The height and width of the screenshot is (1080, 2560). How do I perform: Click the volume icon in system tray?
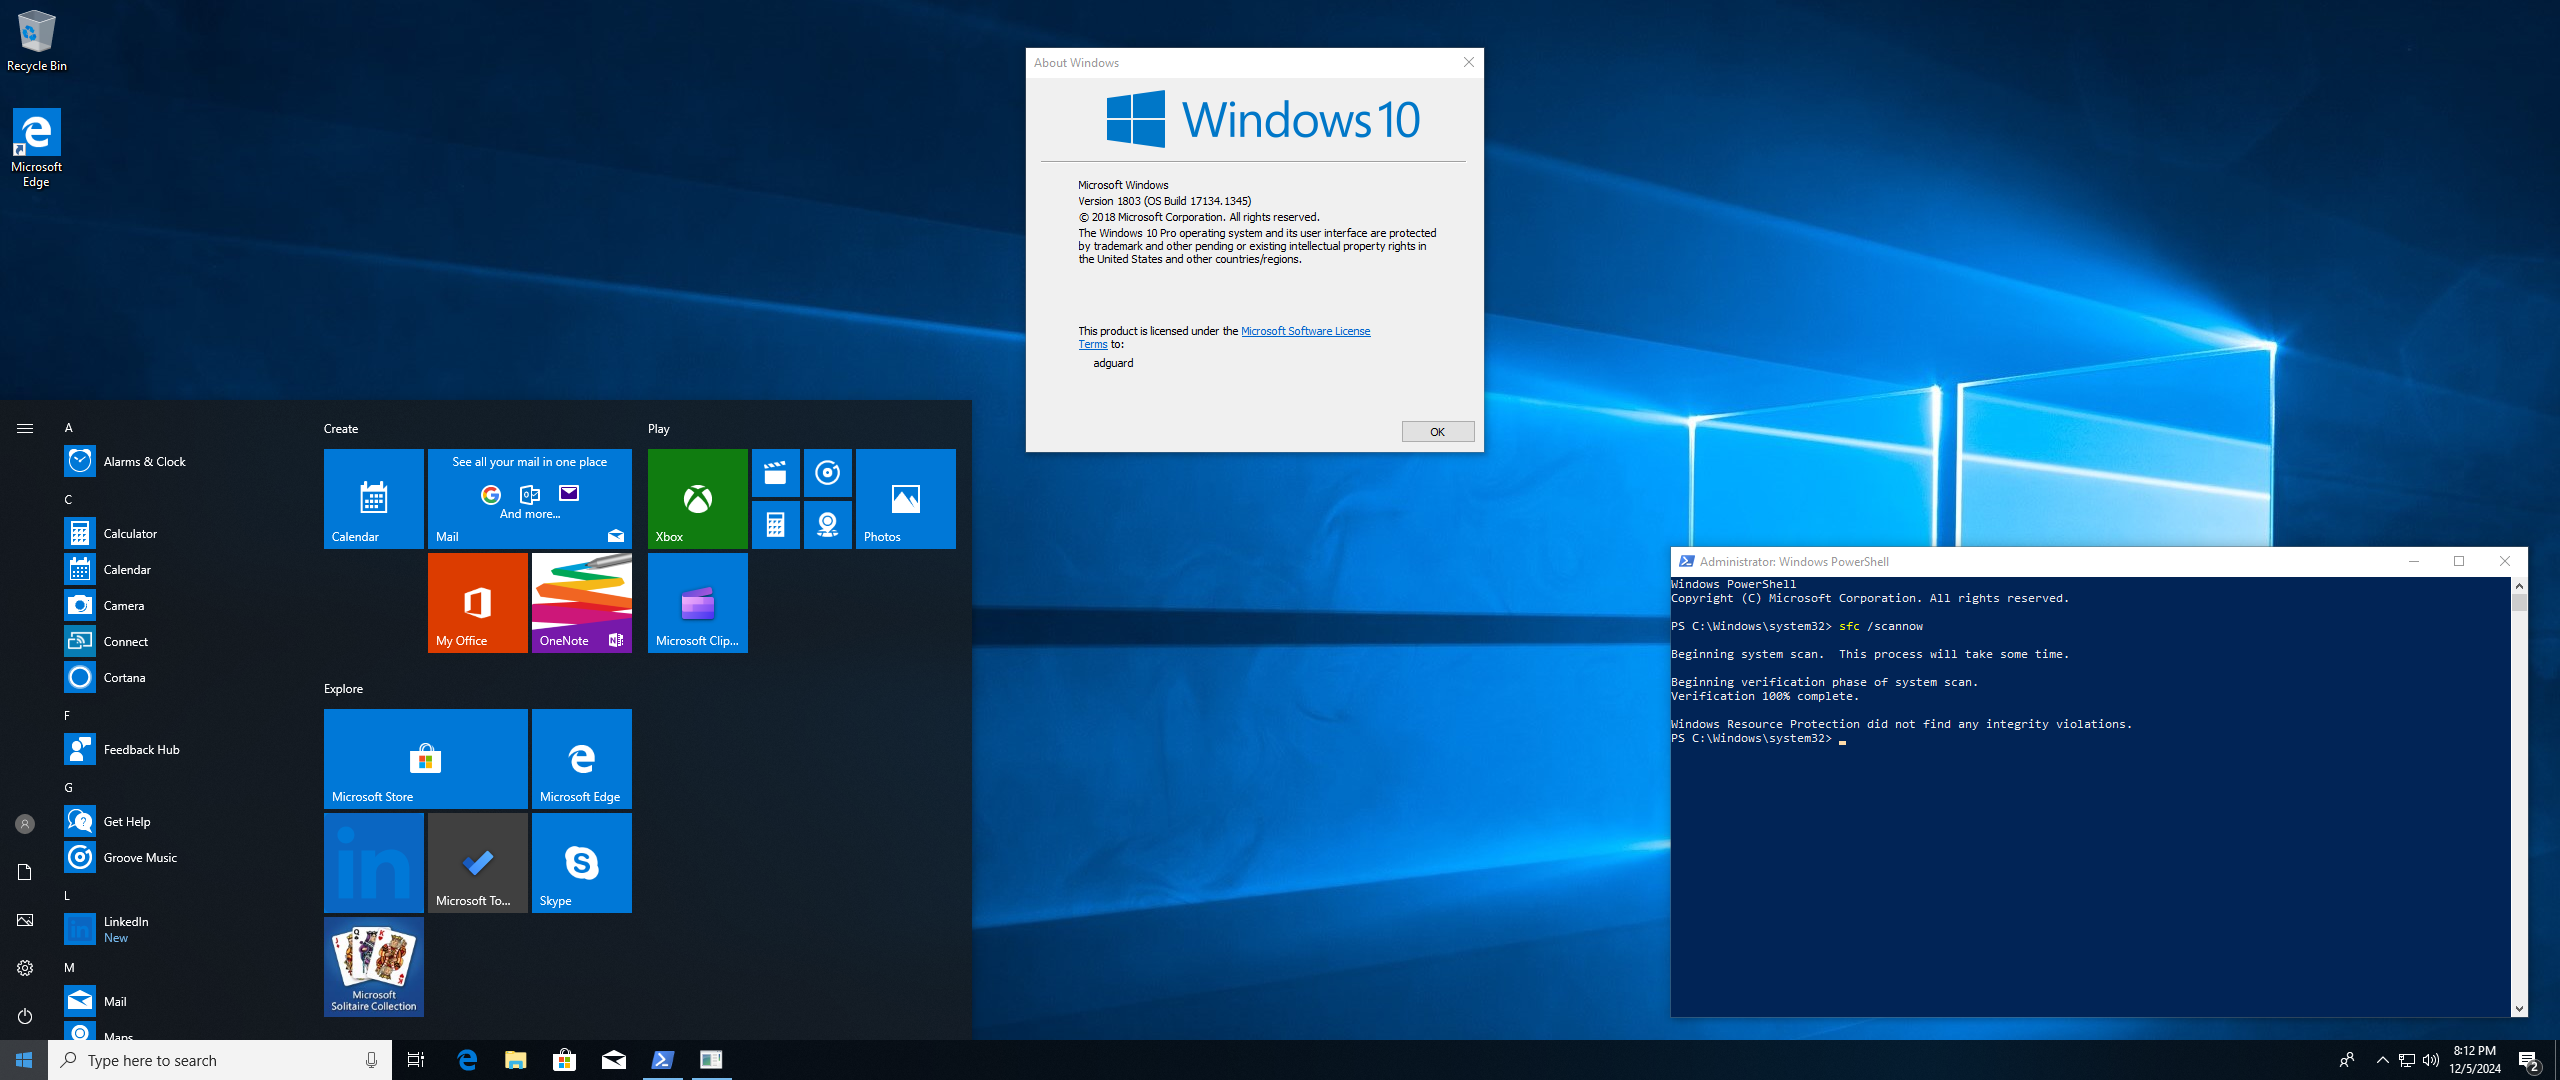[x=2431, y=1060]
